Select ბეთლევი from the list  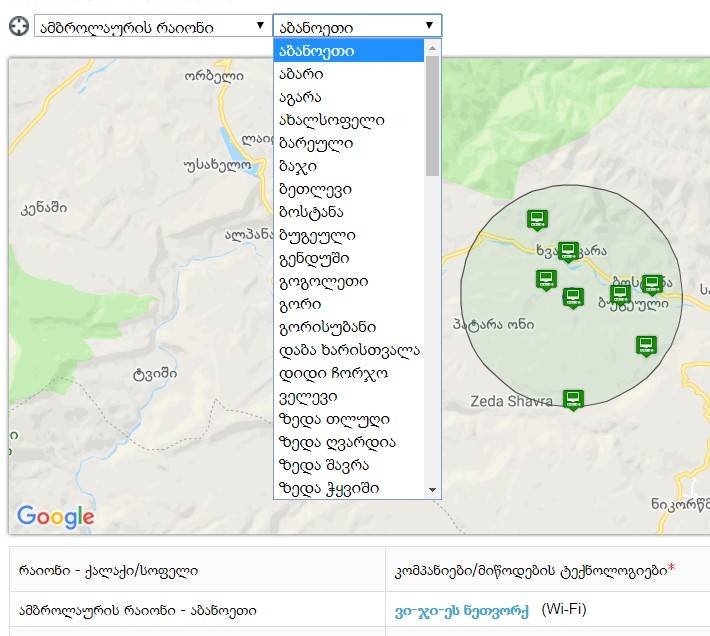click(349, 189)
